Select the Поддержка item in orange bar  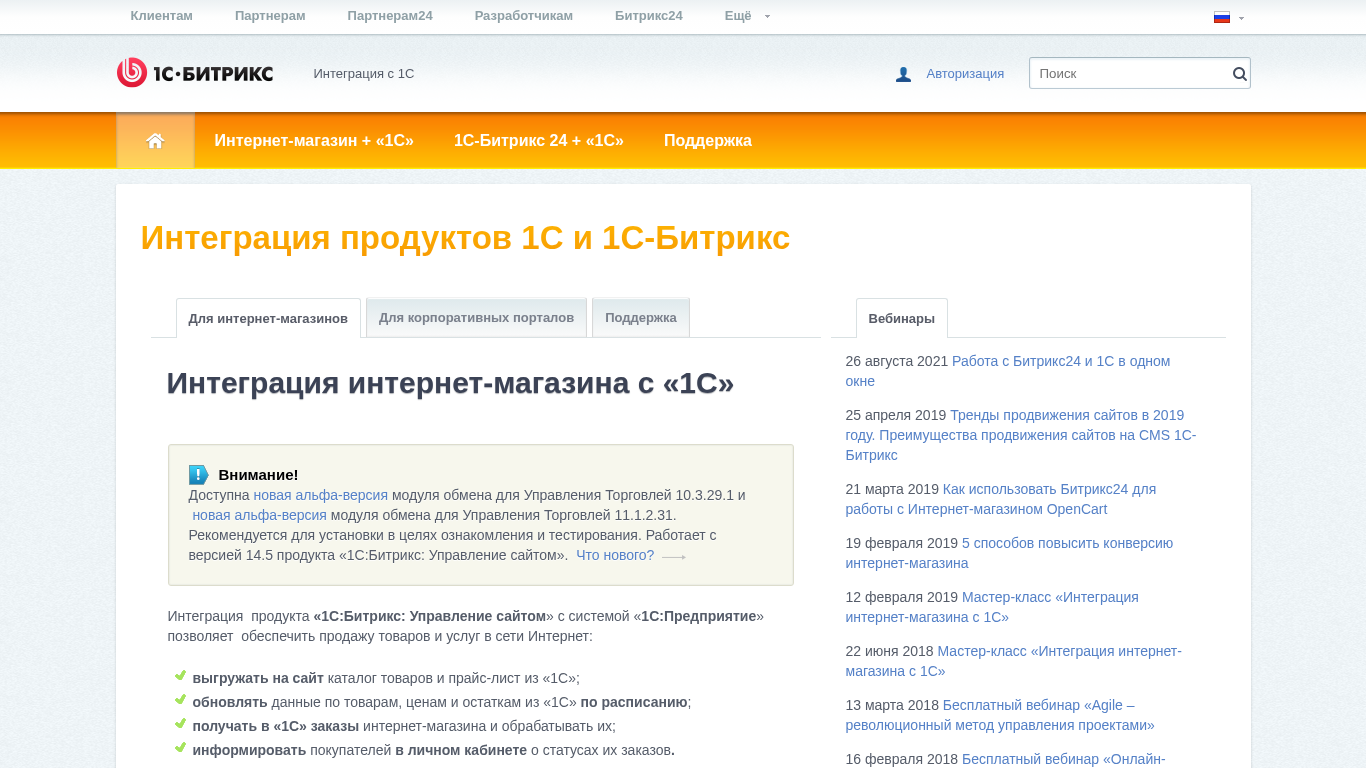click(x=707, y=141)
